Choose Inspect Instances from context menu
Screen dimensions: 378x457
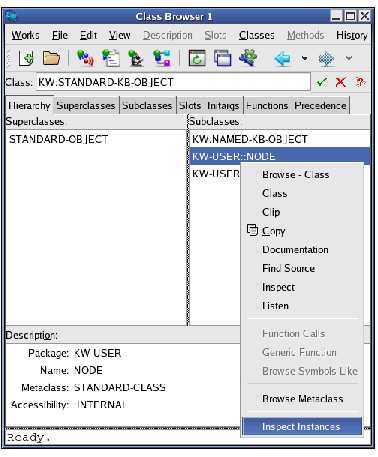coord(302,426)
